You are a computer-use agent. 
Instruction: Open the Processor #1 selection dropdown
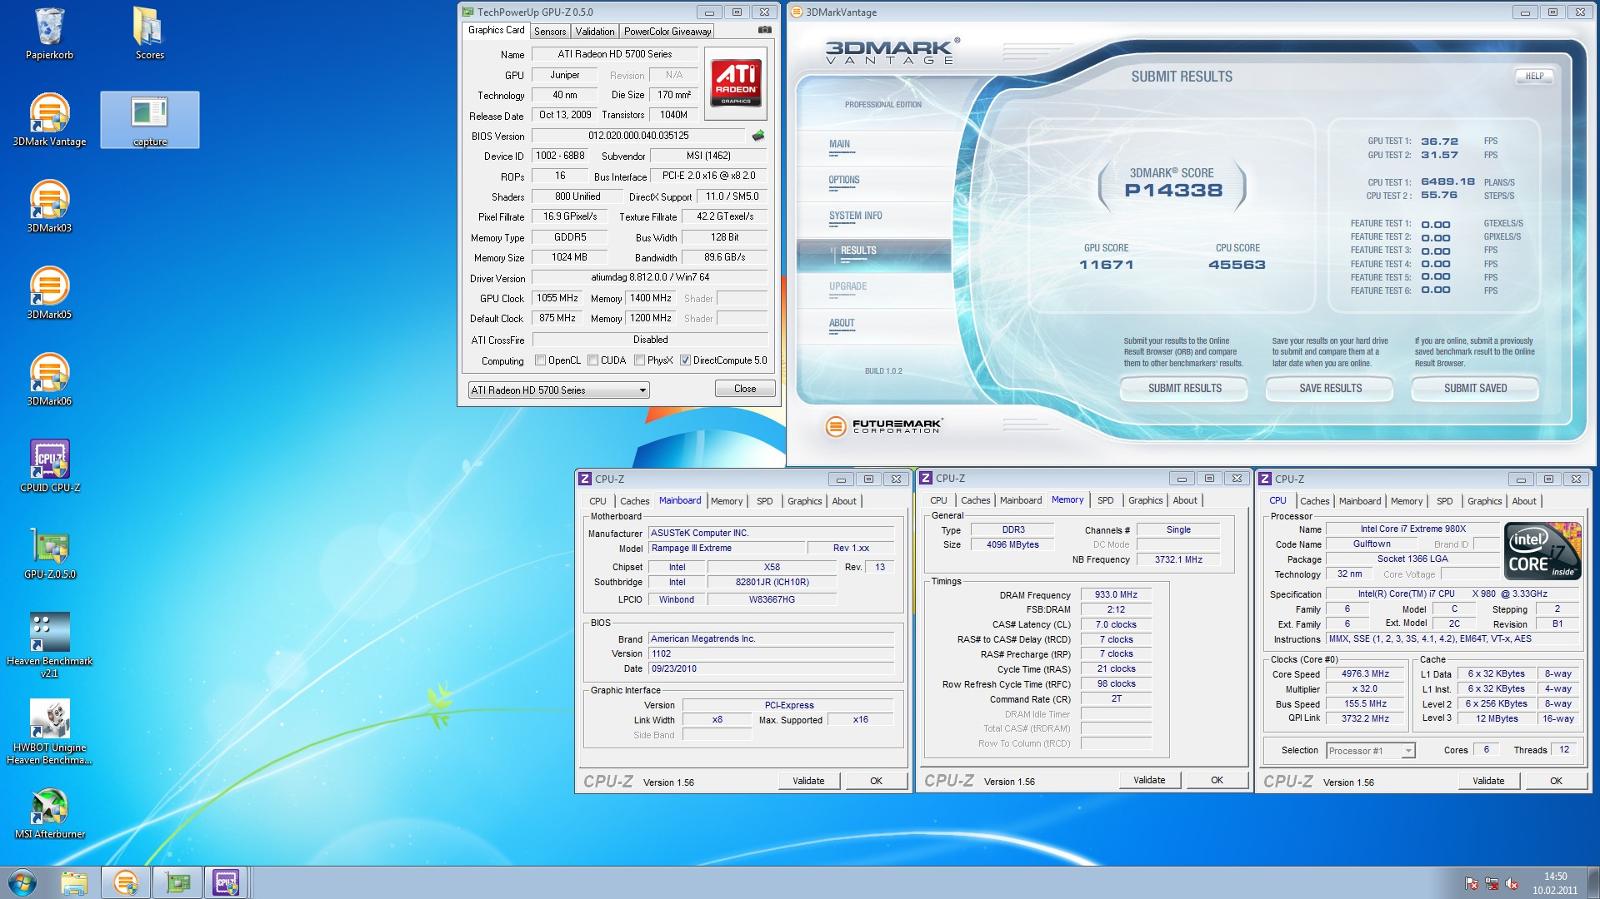tap(1370, 750)
